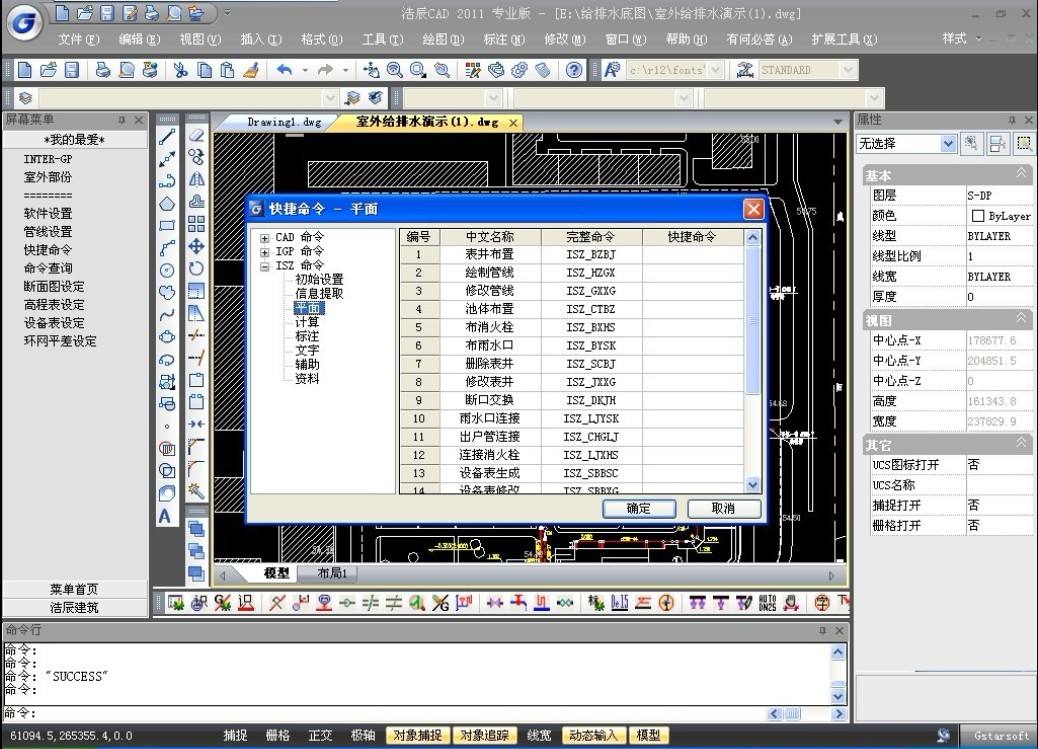The height and width of the screenshot is (749, 1038).
Task: Open 管线设置 in the screen menu
Action: click(x=48, y=232)
